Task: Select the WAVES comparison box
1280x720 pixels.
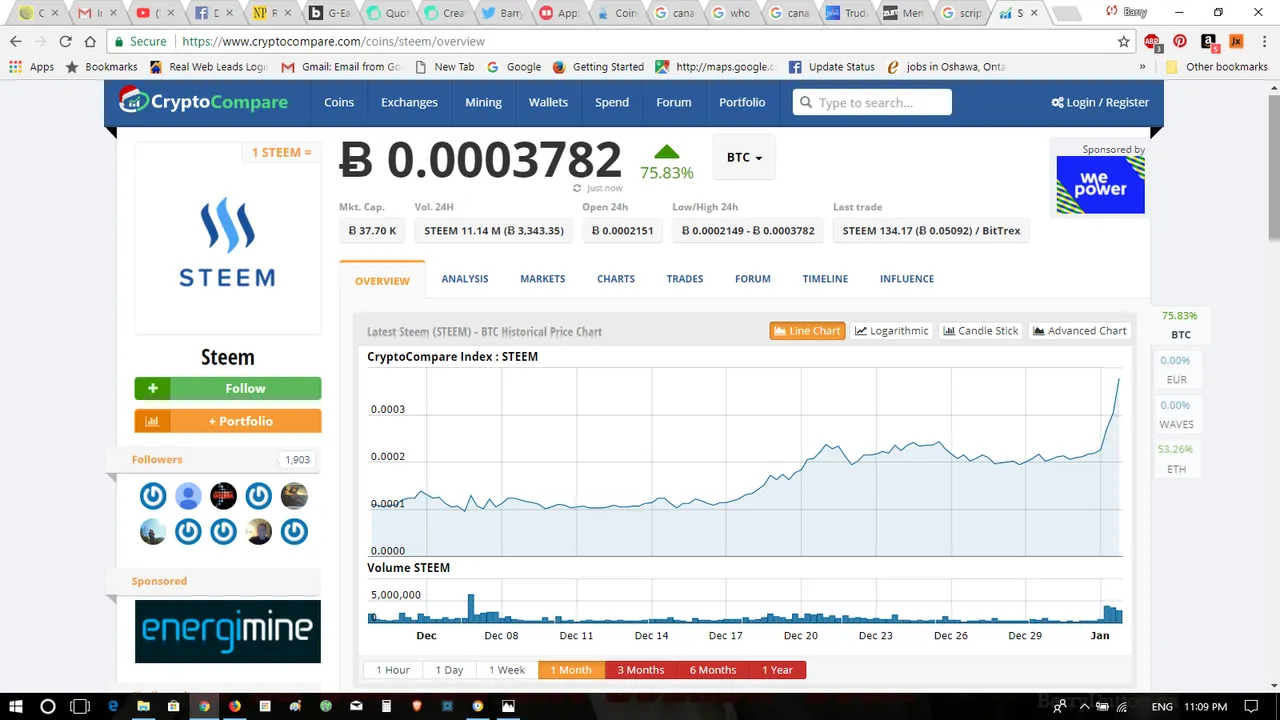Action: [1176, 415]
